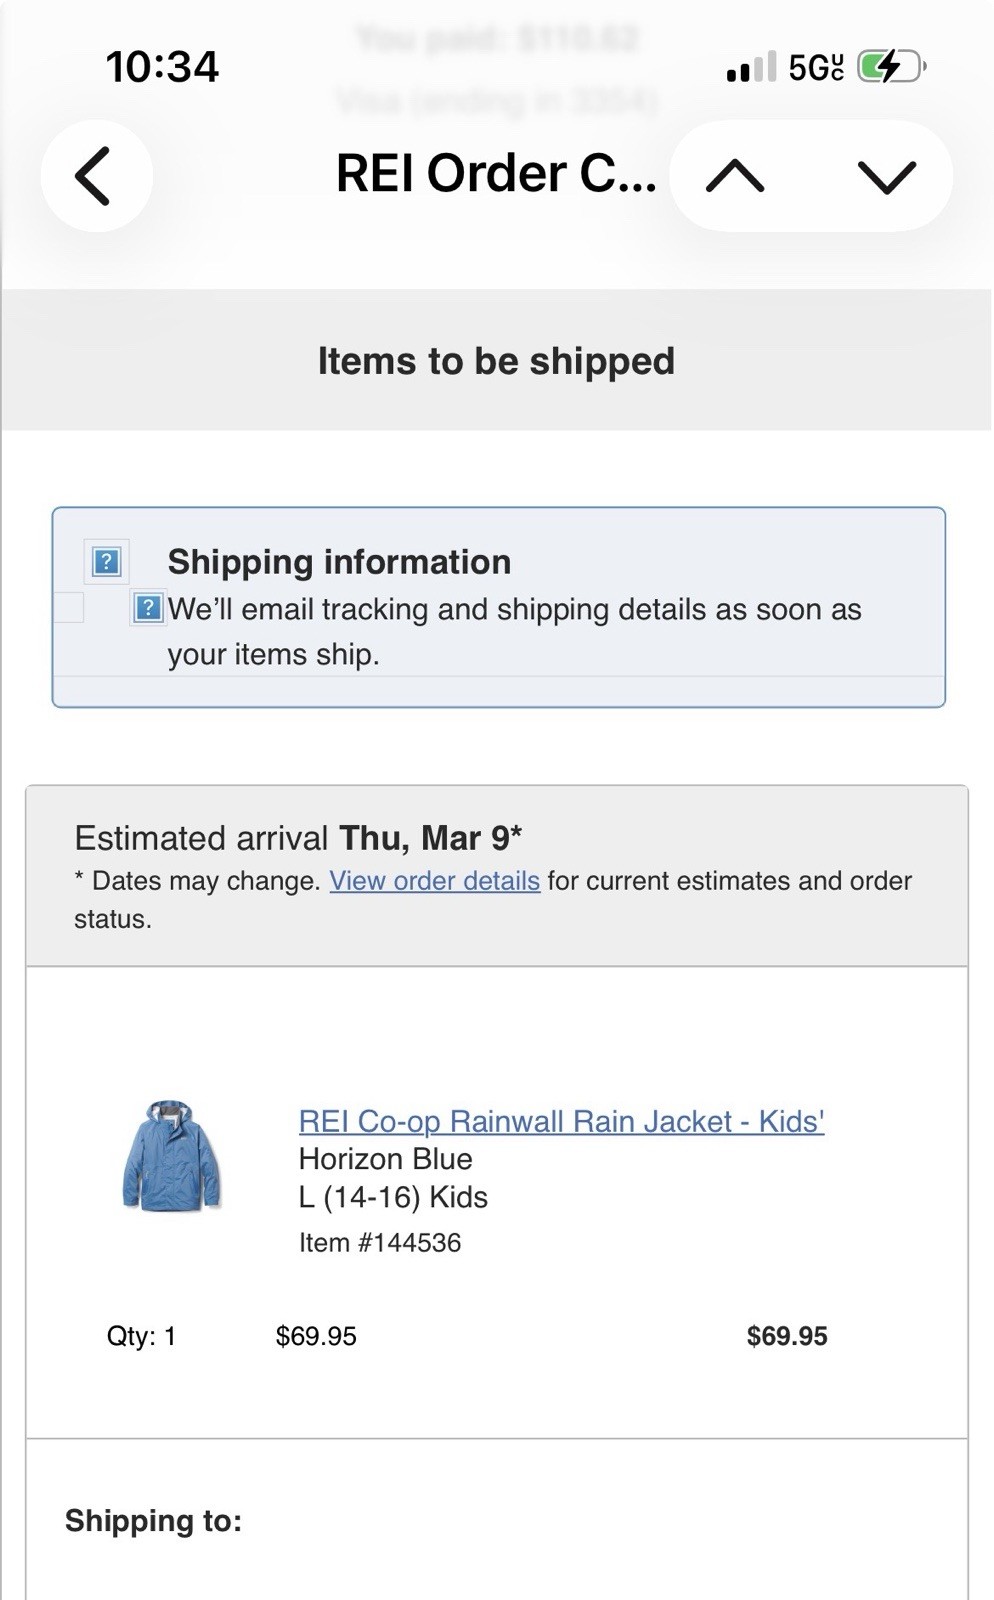Tap the battery charging icon in status bar
This screenshot has width=994, height=1600.
[x=890, y=67]
